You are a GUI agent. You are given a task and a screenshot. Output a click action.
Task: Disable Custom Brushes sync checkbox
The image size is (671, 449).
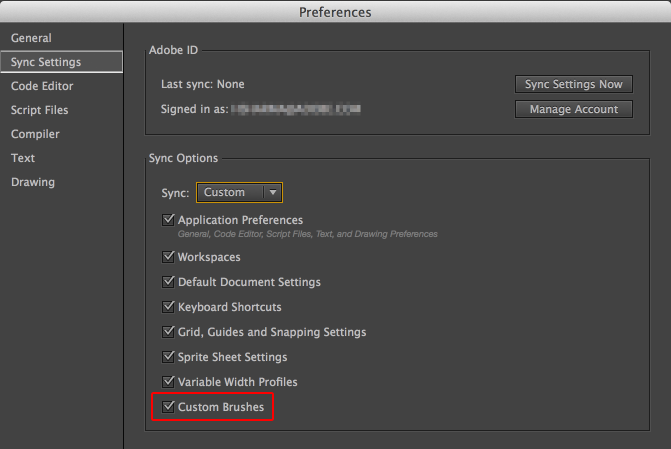pos(168,408)
